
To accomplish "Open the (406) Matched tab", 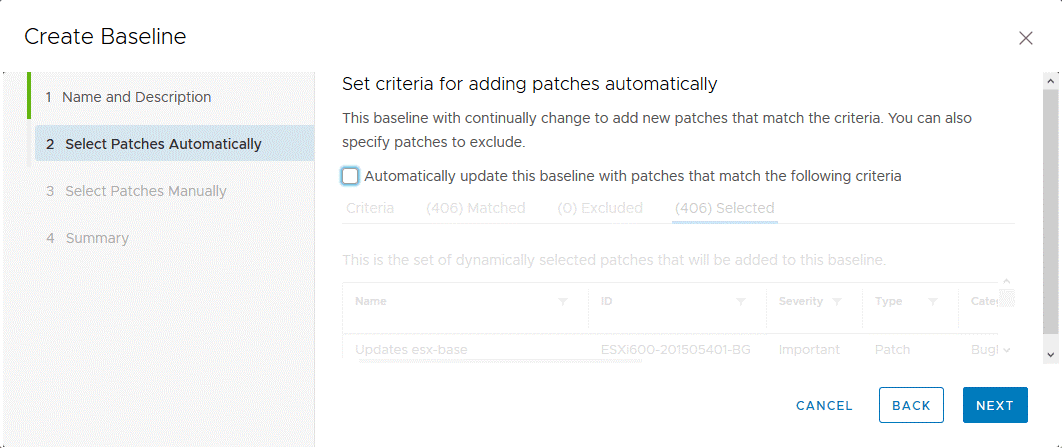I will tap(475, 208).
